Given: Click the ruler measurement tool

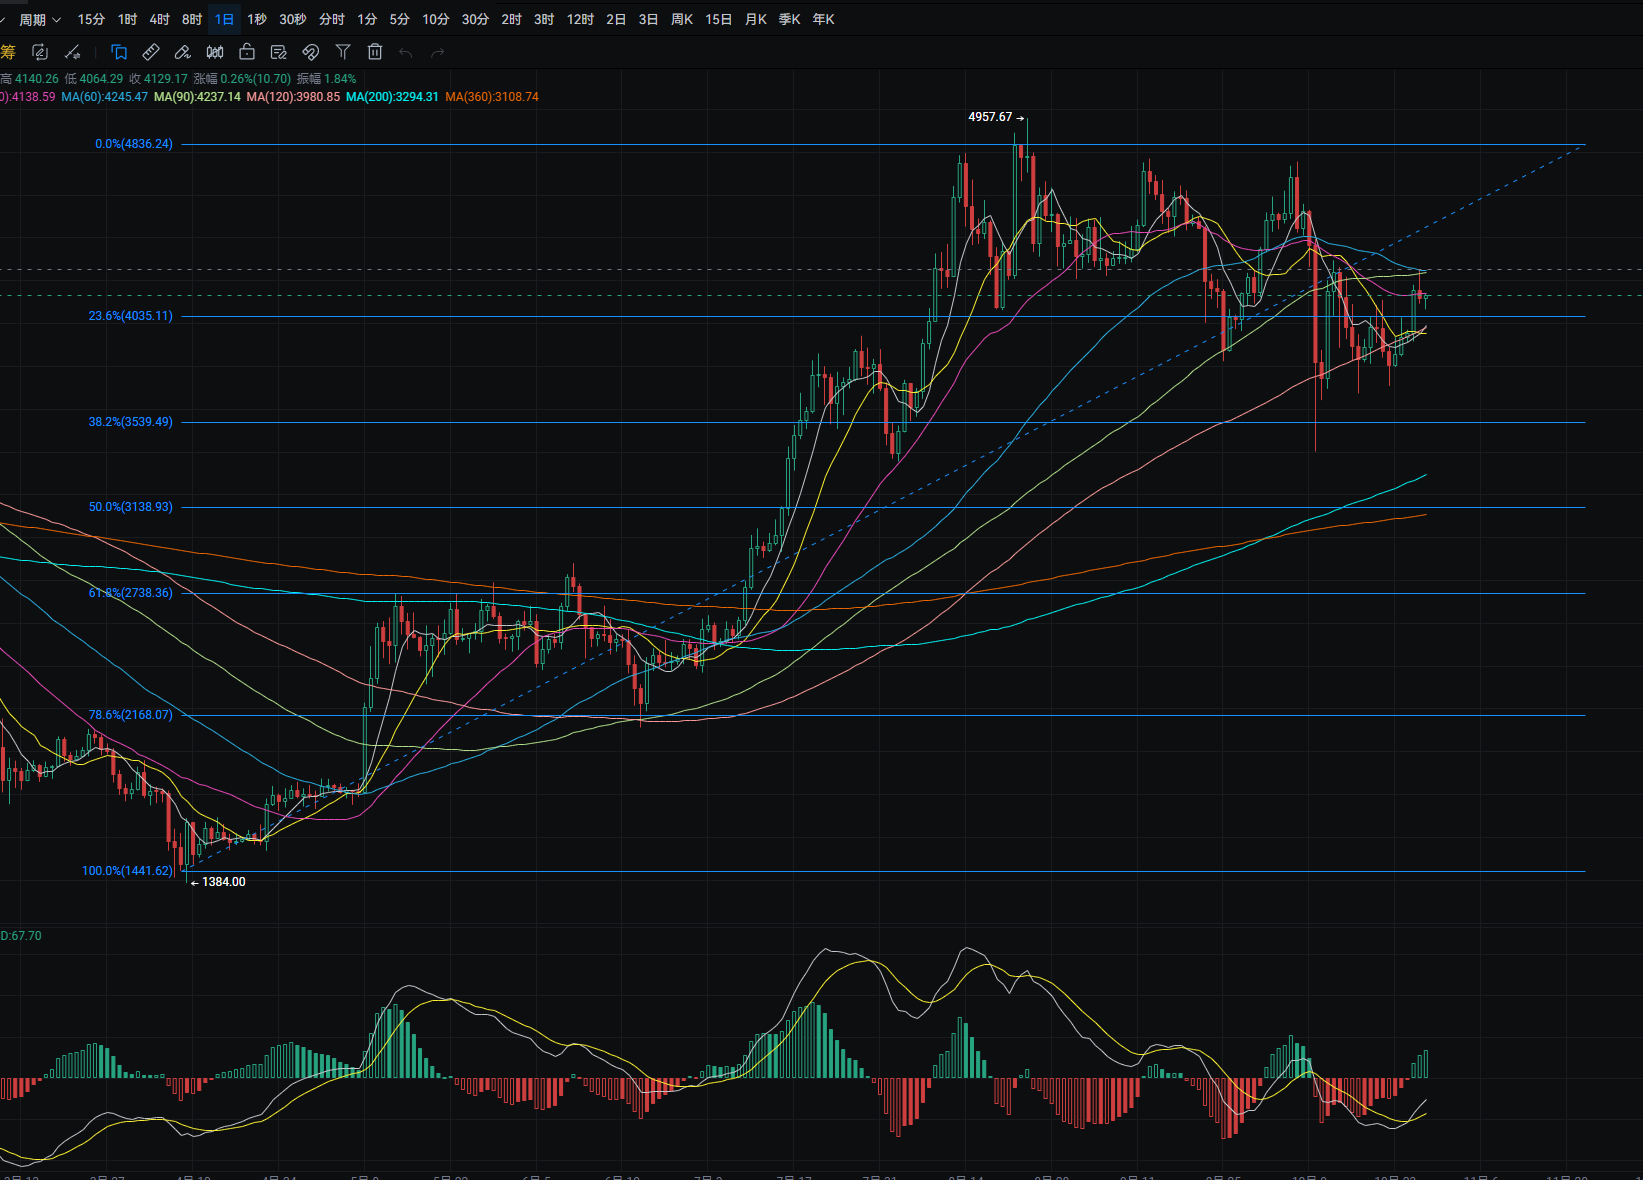Looking at the screenshot, I should 151,52.
